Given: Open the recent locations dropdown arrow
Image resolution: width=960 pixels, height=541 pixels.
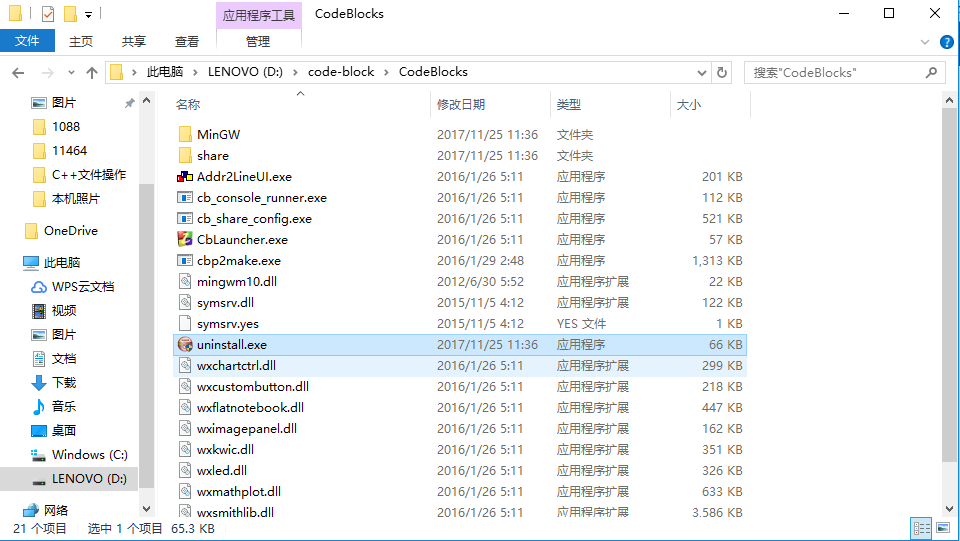Looking at the screenshot, I should pyautogui.click(x=71, y=73).
